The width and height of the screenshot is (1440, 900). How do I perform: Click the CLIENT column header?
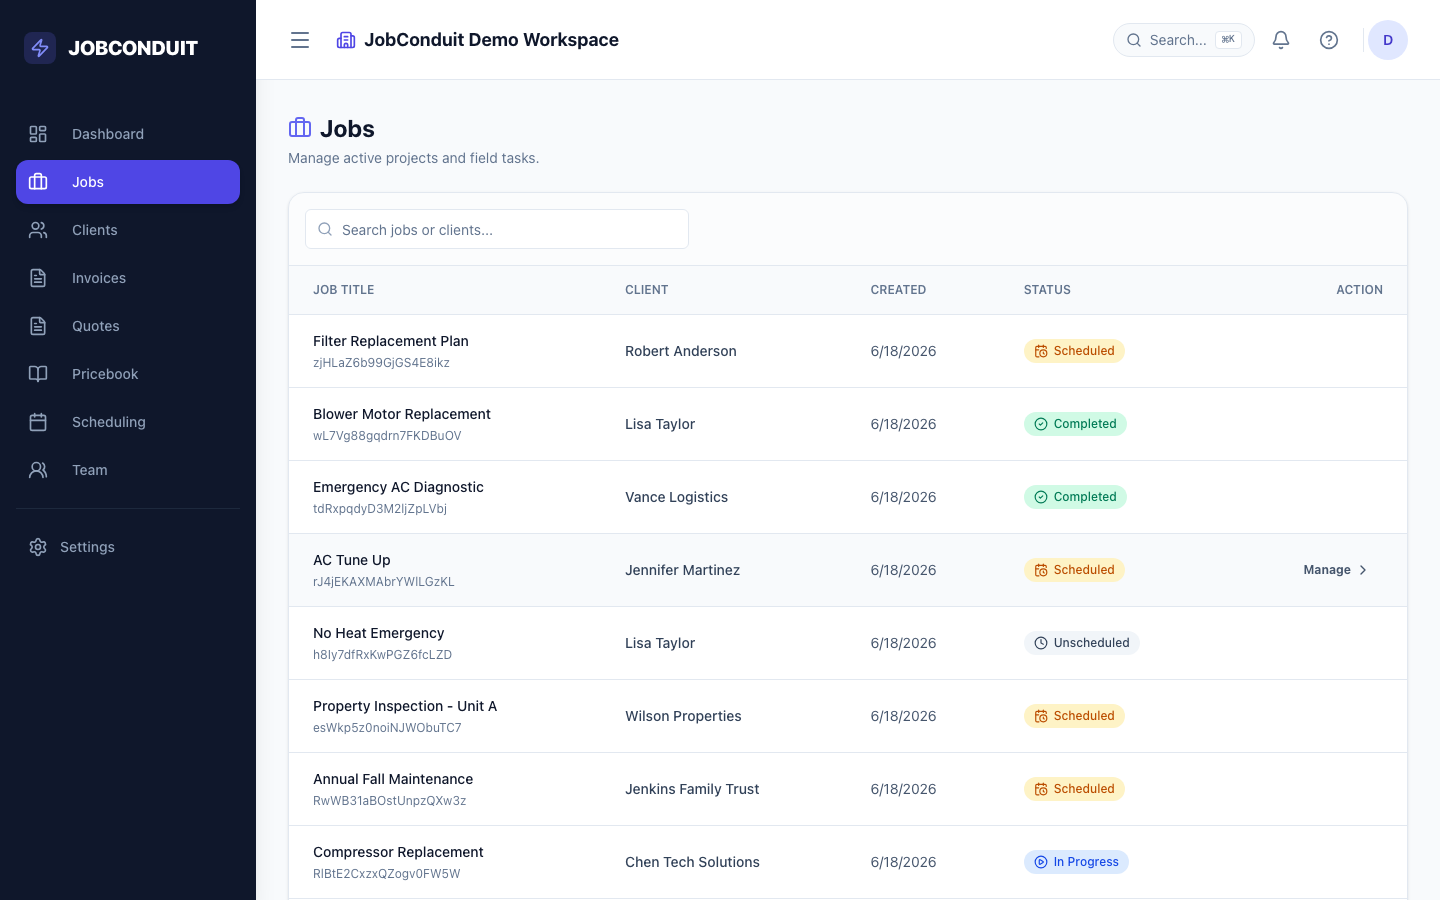647,290
